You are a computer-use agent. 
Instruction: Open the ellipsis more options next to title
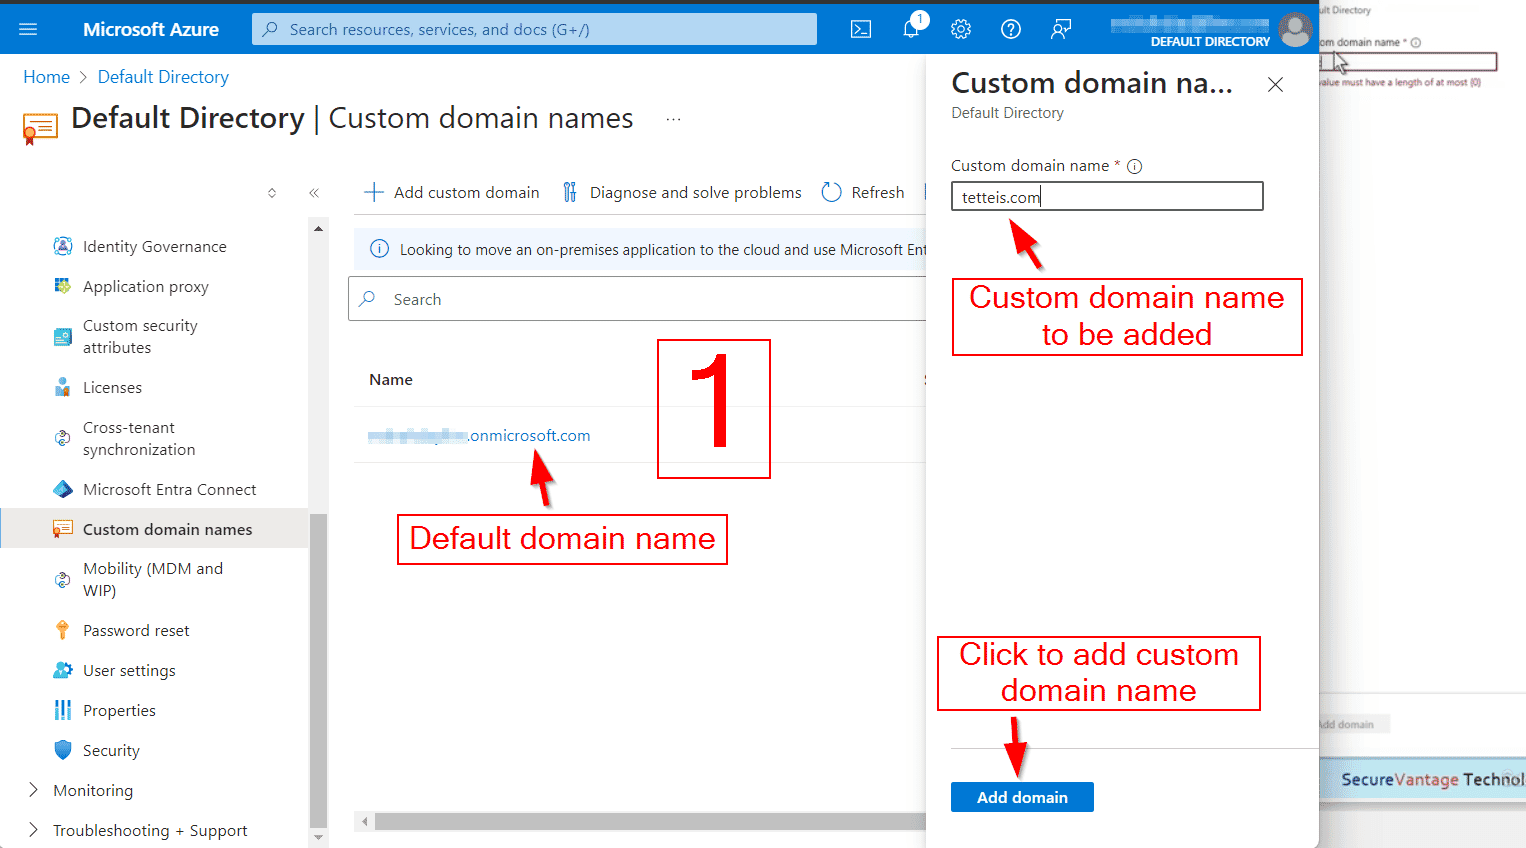pyautogui.click(x=674, y=119)
